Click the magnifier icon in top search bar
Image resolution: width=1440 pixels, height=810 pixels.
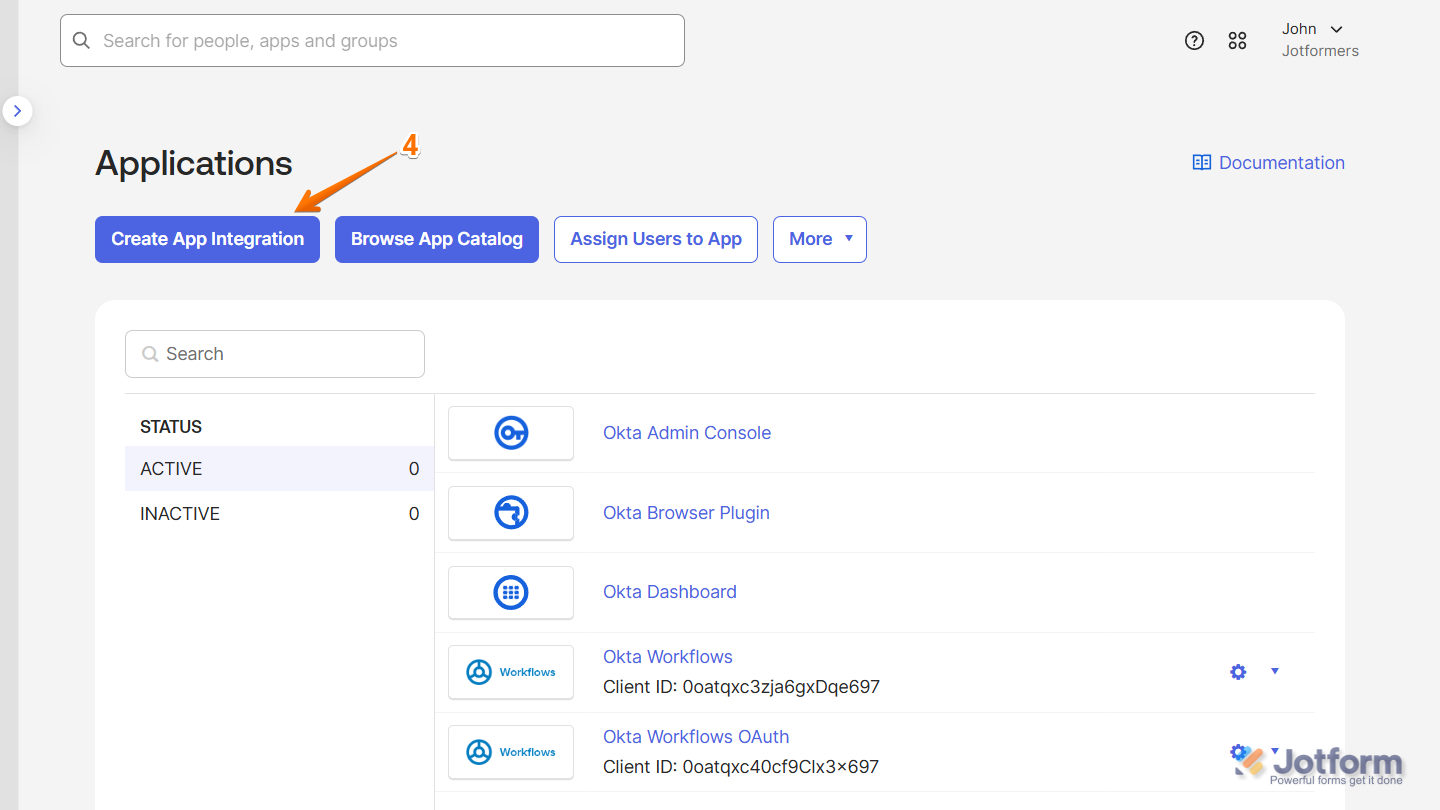(x=82, y=41)
